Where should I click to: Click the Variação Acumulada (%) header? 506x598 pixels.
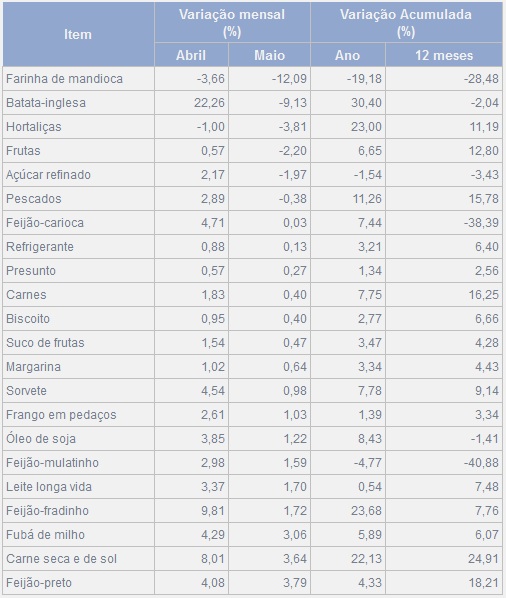click(406, 22)
